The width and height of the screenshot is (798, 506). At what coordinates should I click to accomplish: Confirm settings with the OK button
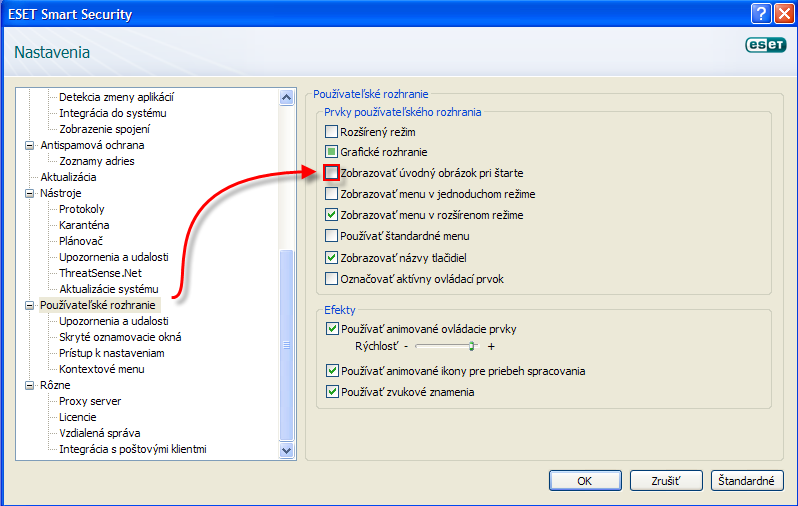tap(585, 481)
